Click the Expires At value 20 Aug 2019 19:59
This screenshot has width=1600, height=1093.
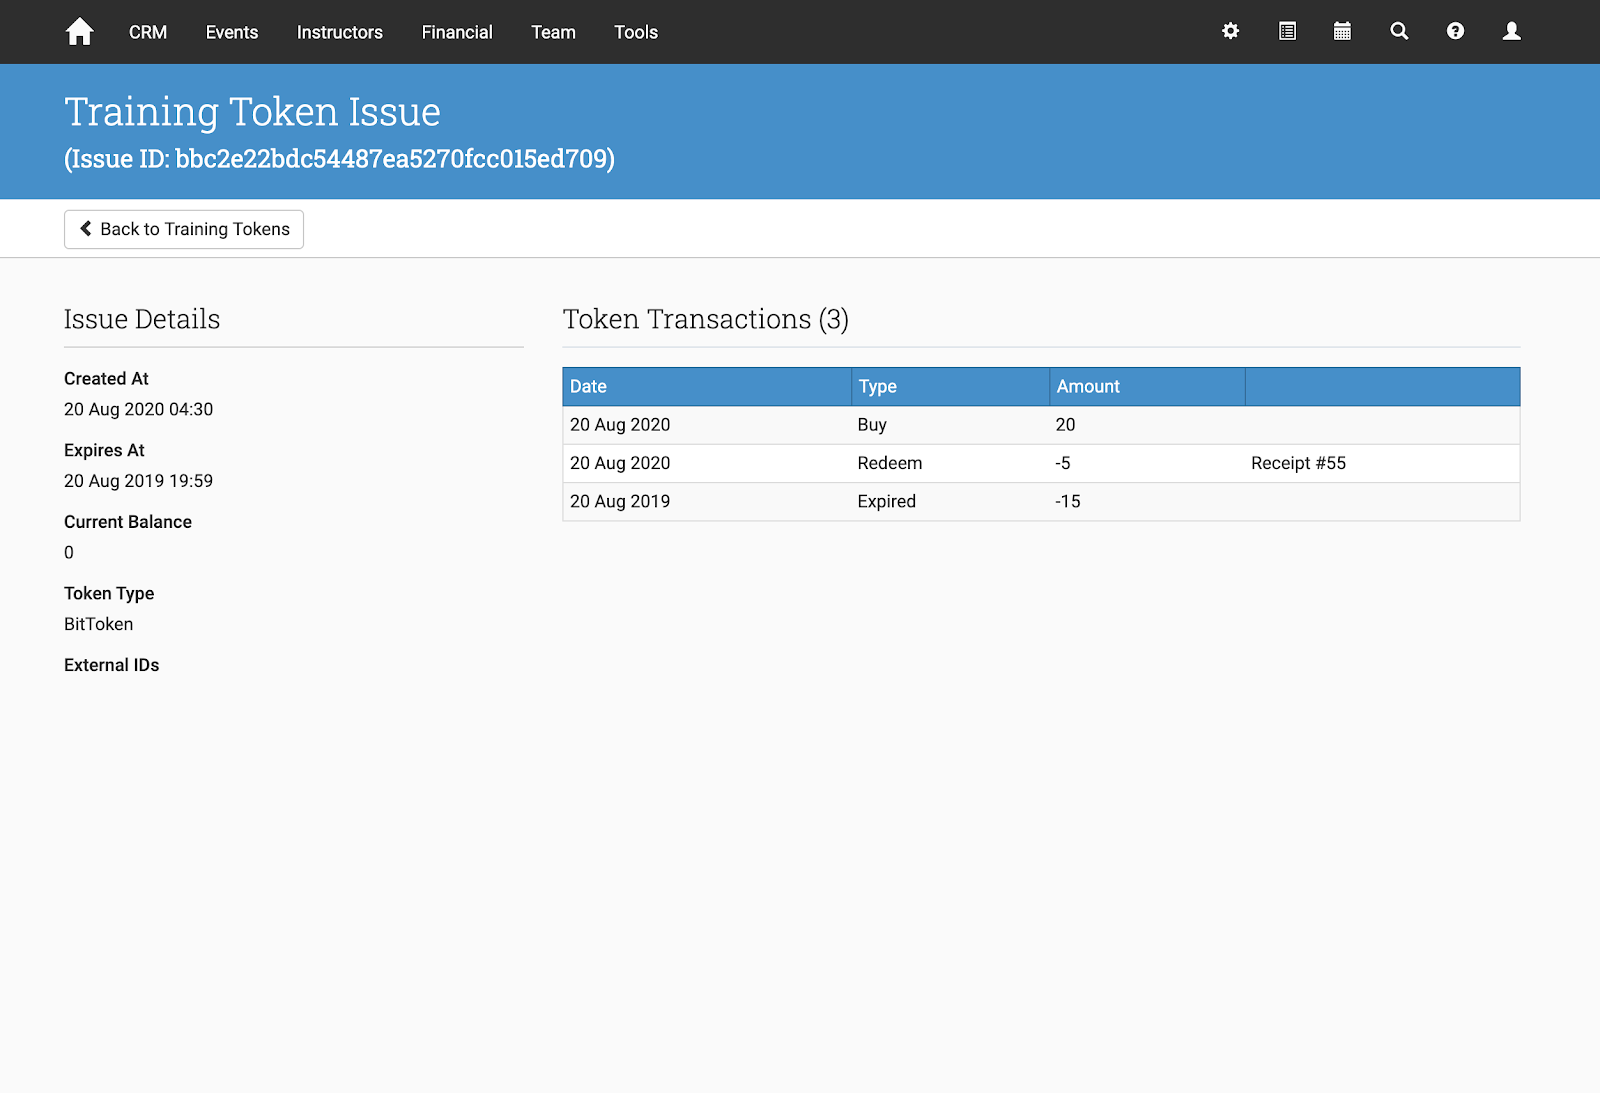point(138,481)
